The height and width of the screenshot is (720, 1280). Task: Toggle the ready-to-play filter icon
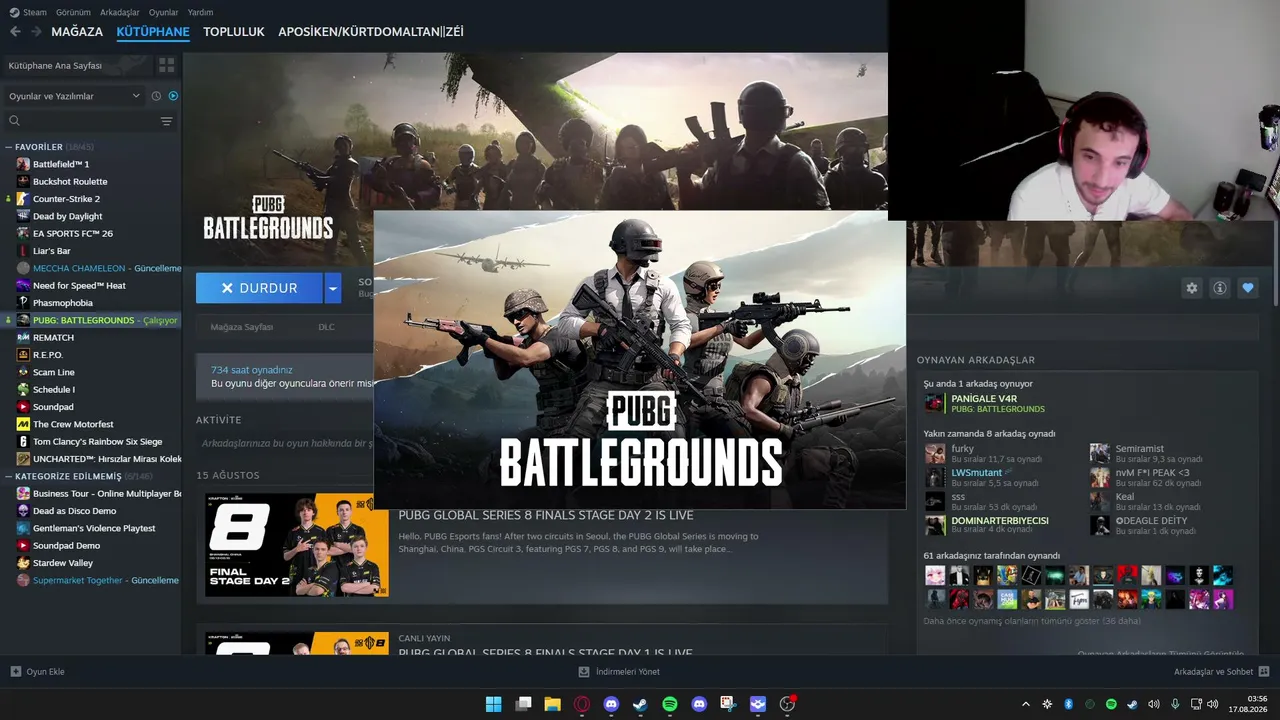click(173, 96)
